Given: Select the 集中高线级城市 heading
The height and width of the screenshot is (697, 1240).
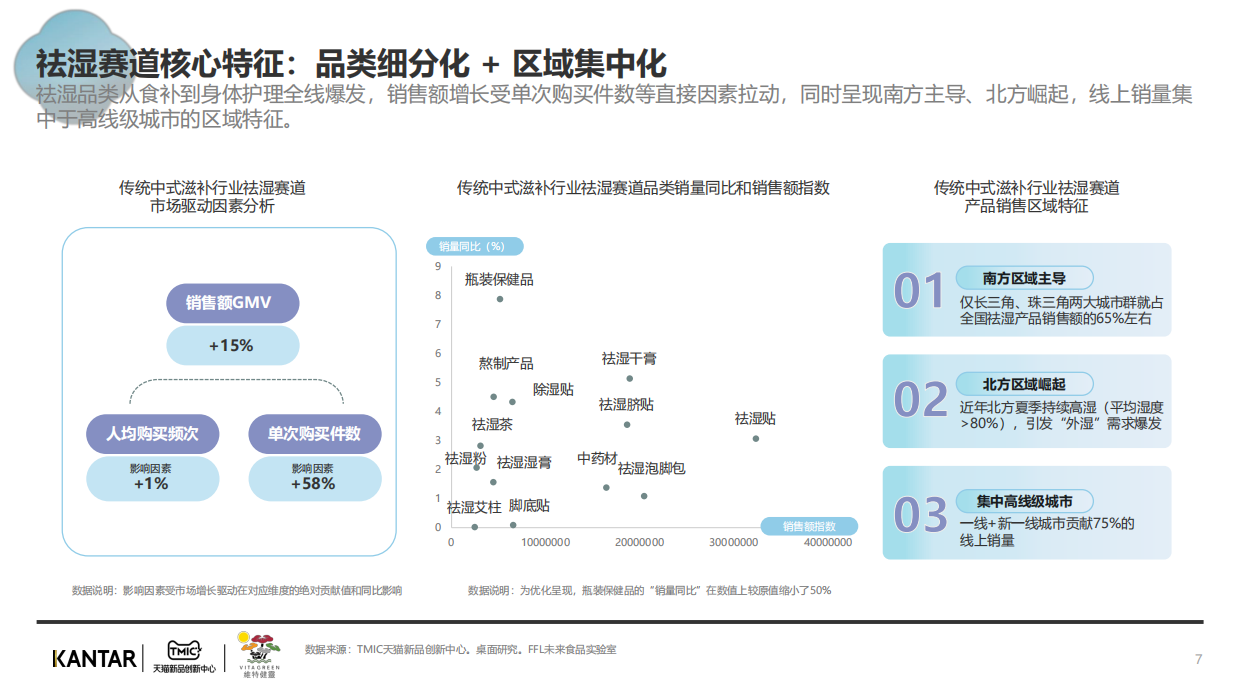Looking at the screenshot, I should [x=1024, y=501].
